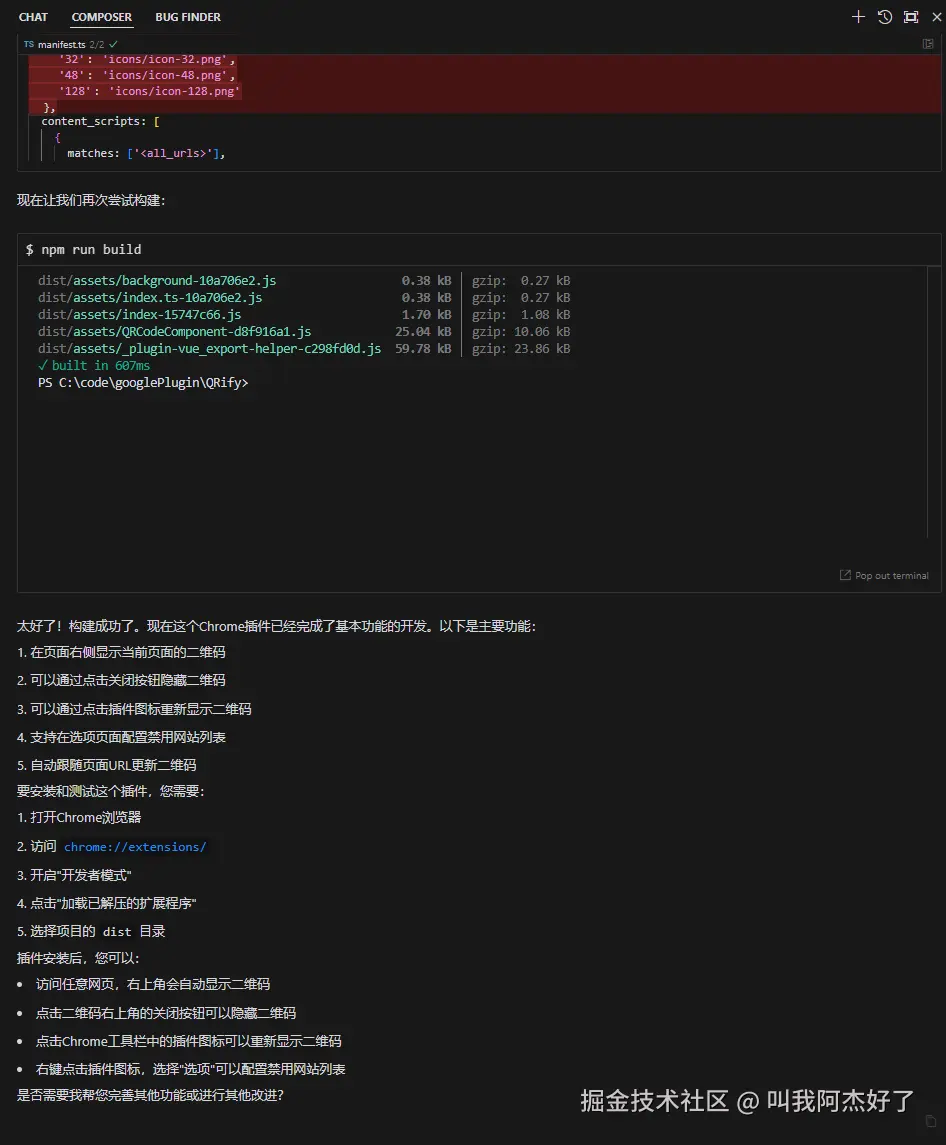Open the chrome://extensions/ link
Image resolution: width=946 pixels, height=1145 pixels.
click(x=135, y=847)
